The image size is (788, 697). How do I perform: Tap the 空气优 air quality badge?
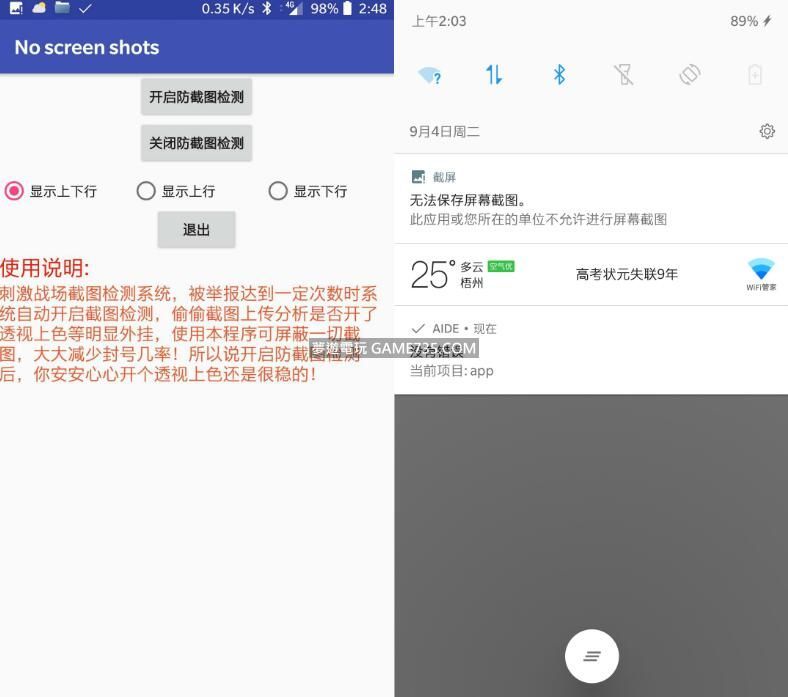pyautogui.click(x=501, y=266)
